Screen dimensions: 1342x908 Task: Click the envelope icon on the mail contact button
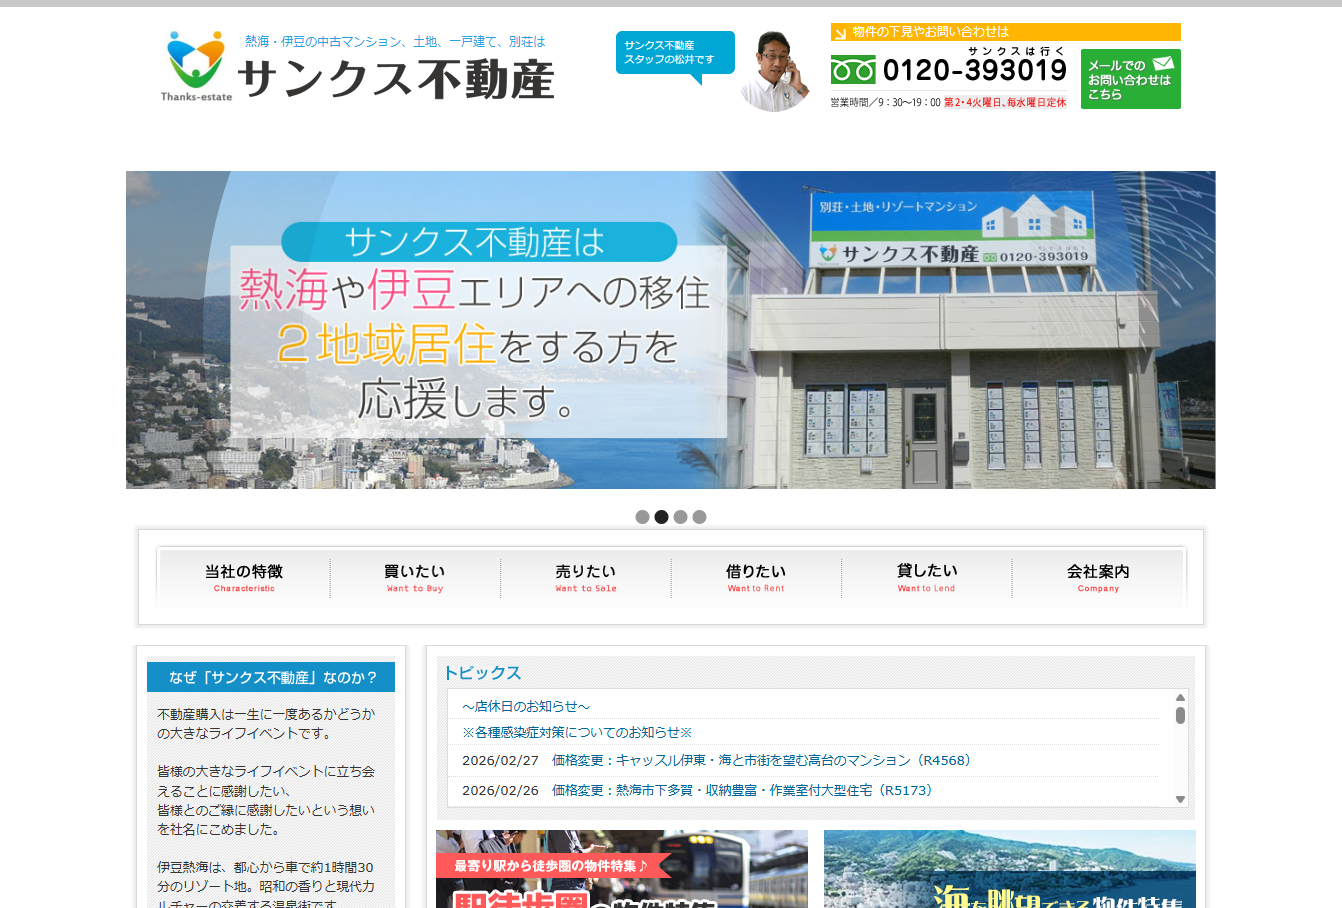click(x=1163, y=61)
